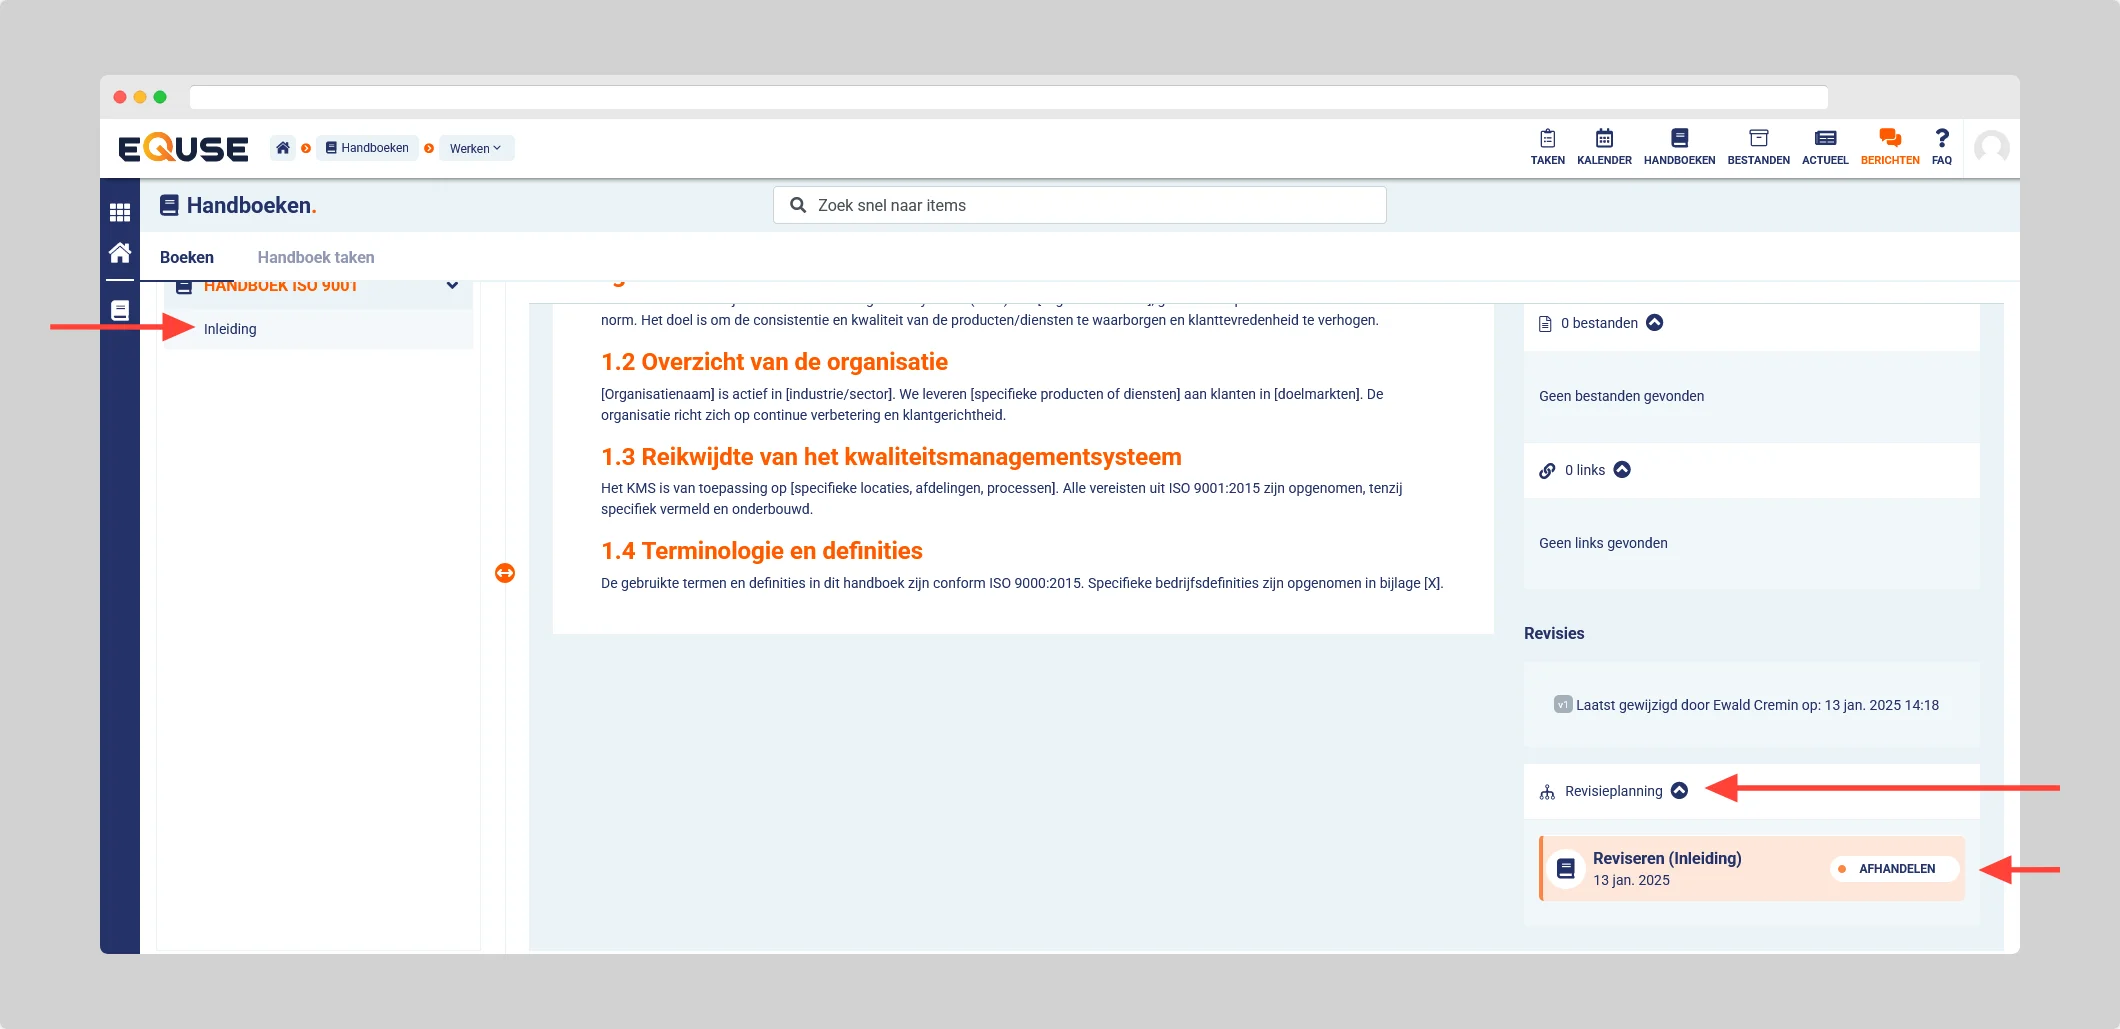Open the Werken dropdown in breadcrumb
The width and height of the screenshot is (2120, 1029).
coord(476,148)
